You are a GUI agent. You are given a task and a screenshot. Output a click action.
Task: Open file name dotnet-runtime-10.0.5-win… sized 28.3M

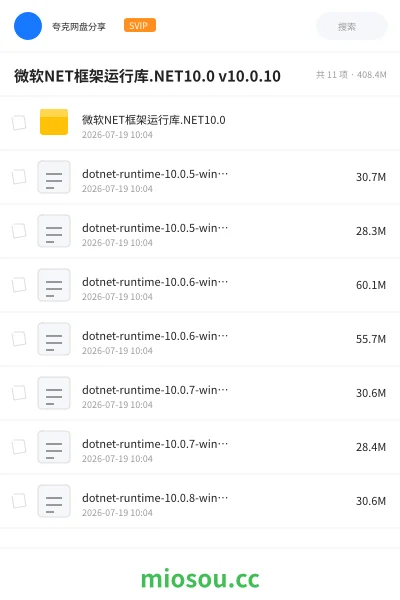(x=155, y=228)
